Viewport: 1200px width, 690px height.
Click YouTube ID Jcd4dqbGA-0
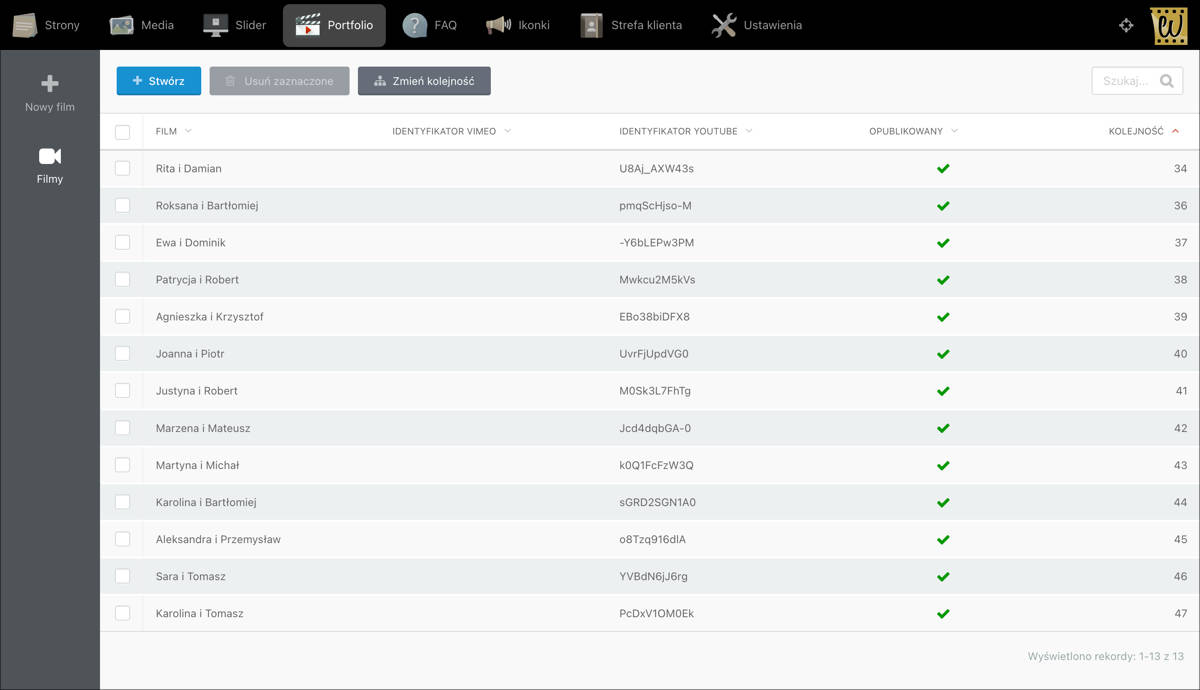656,428
